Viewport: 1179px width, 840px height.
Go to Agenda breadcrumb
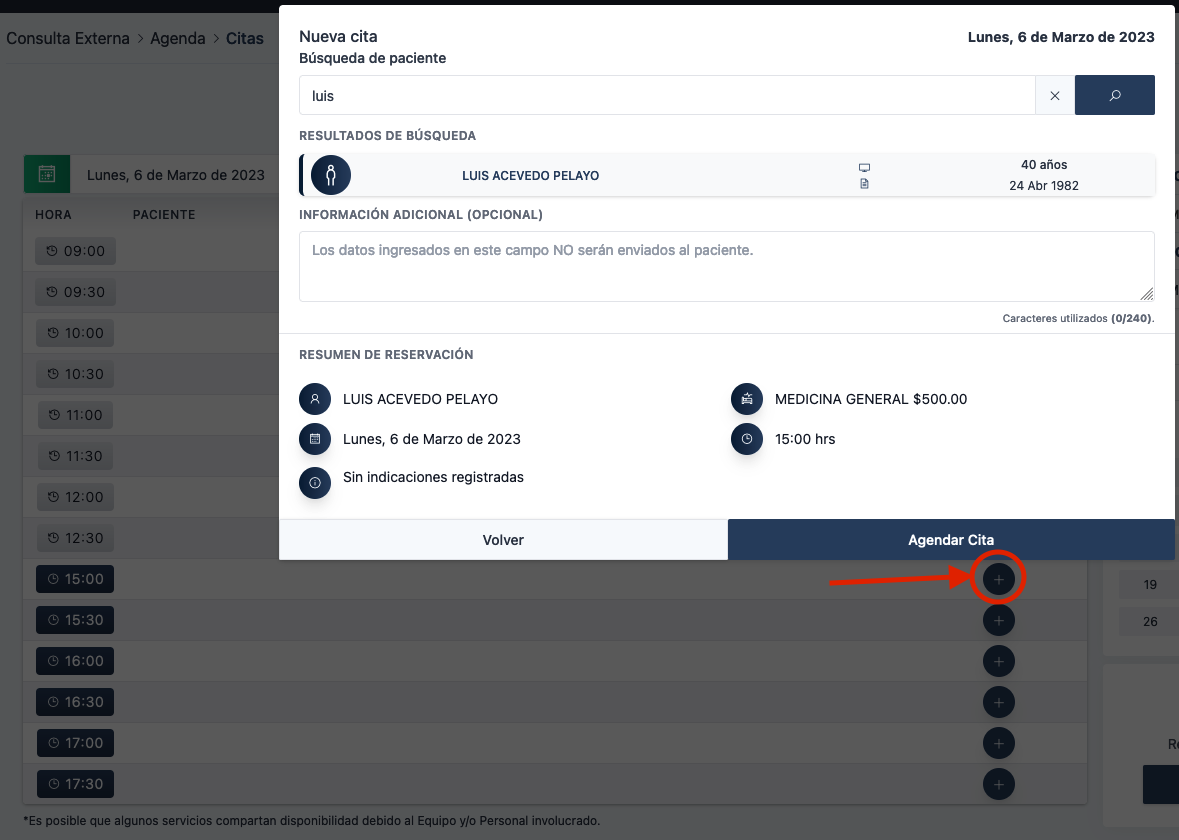[x=177, y=39]
